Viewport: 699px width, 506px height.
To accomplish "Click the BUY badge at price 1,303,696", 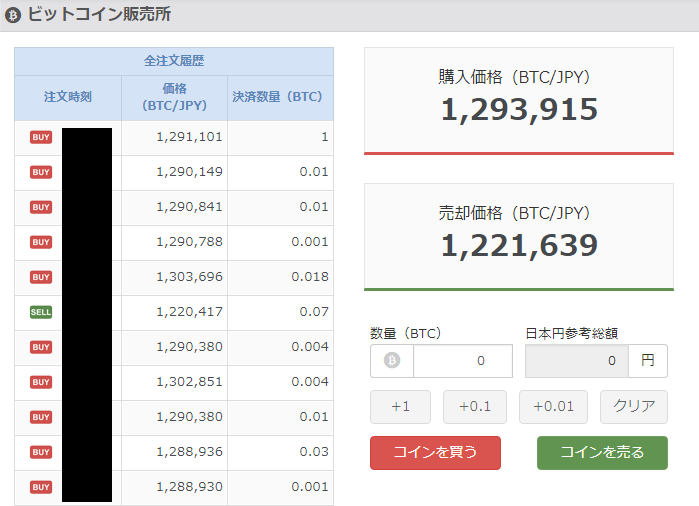I will 41,277.
